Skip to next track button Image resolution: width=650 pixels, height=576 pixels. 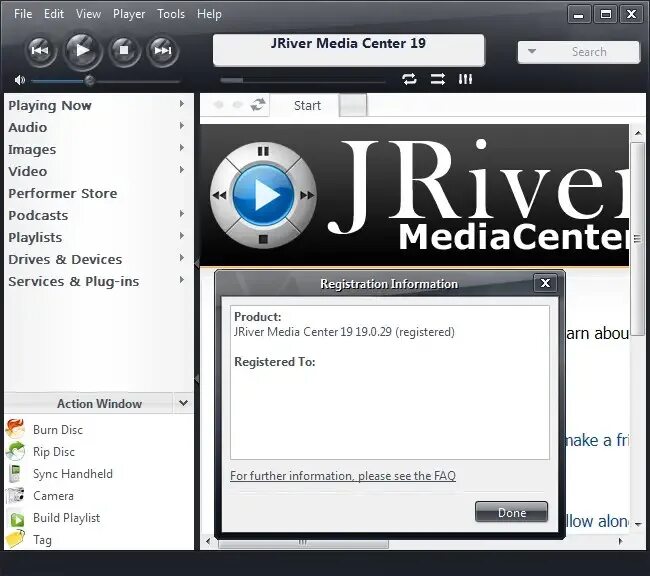pos(162,51)
